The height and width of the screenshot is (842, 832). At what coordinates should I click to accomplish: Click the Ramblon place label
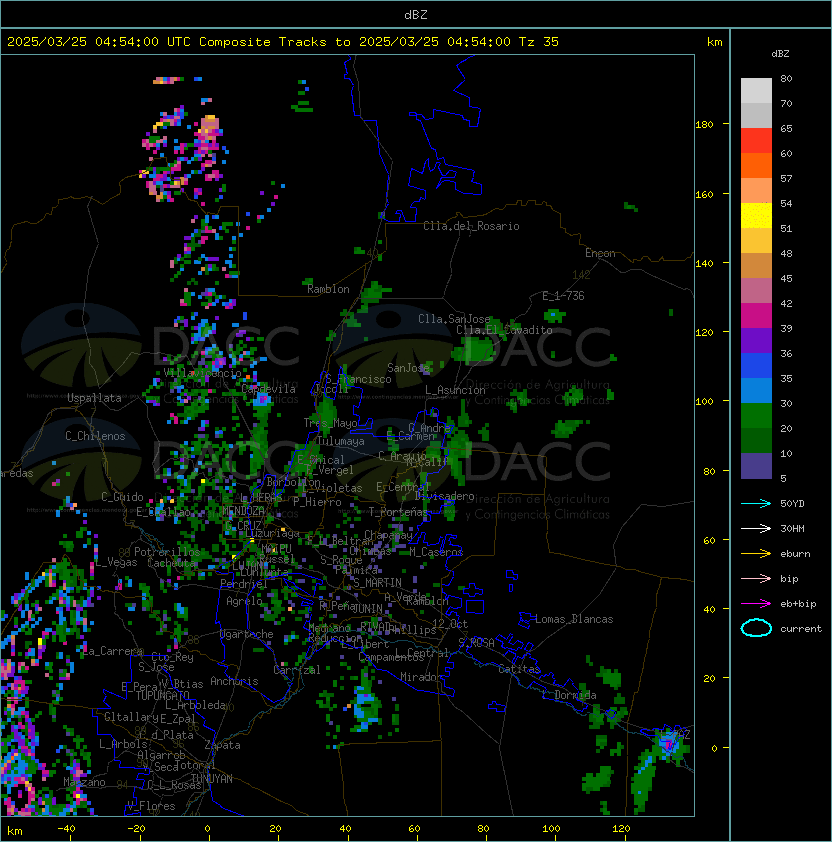pyautogui.click(x=328, y=289)
